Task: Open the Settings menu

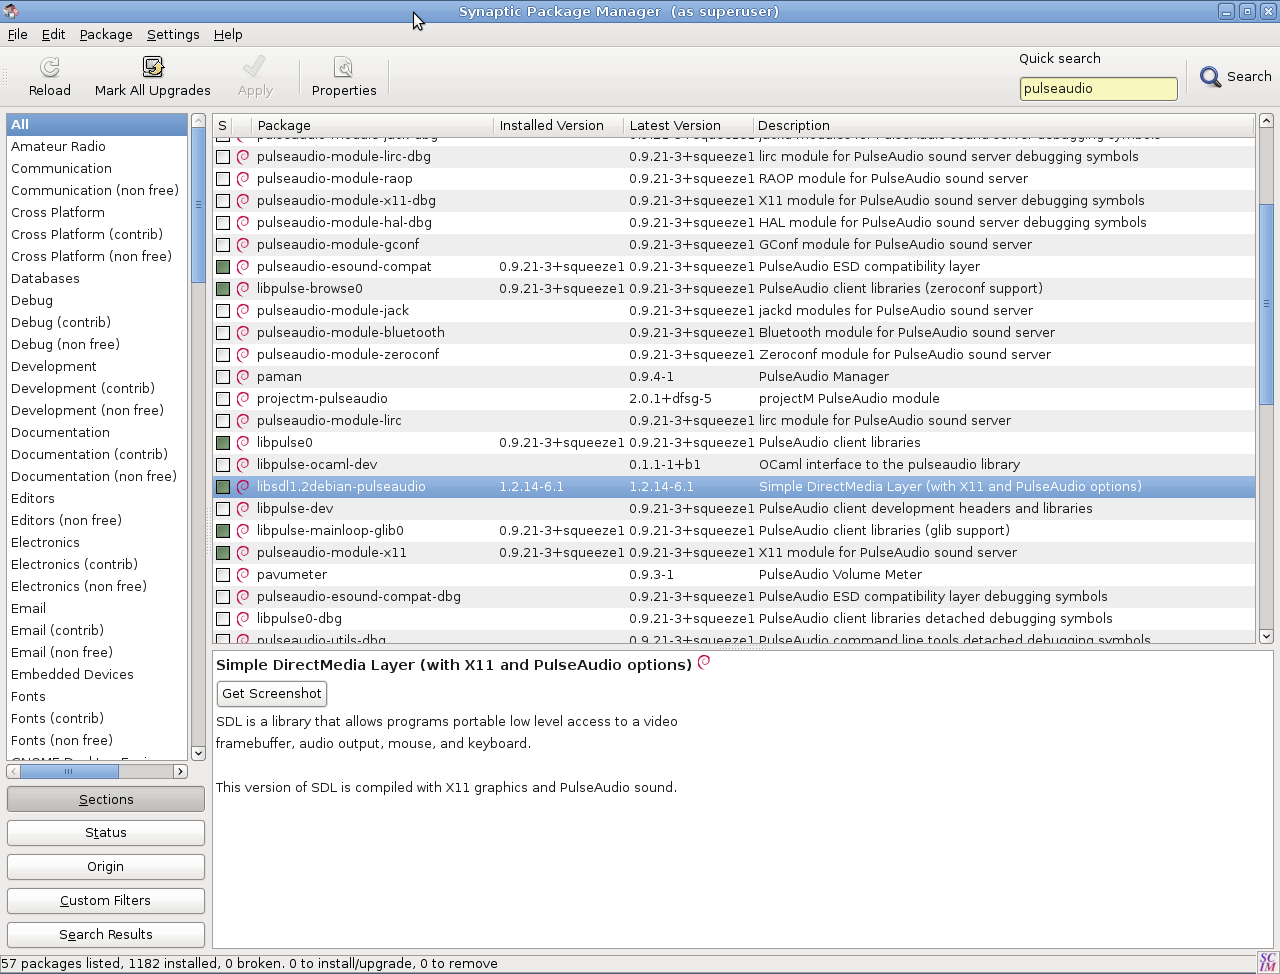Action: point(173,34)
